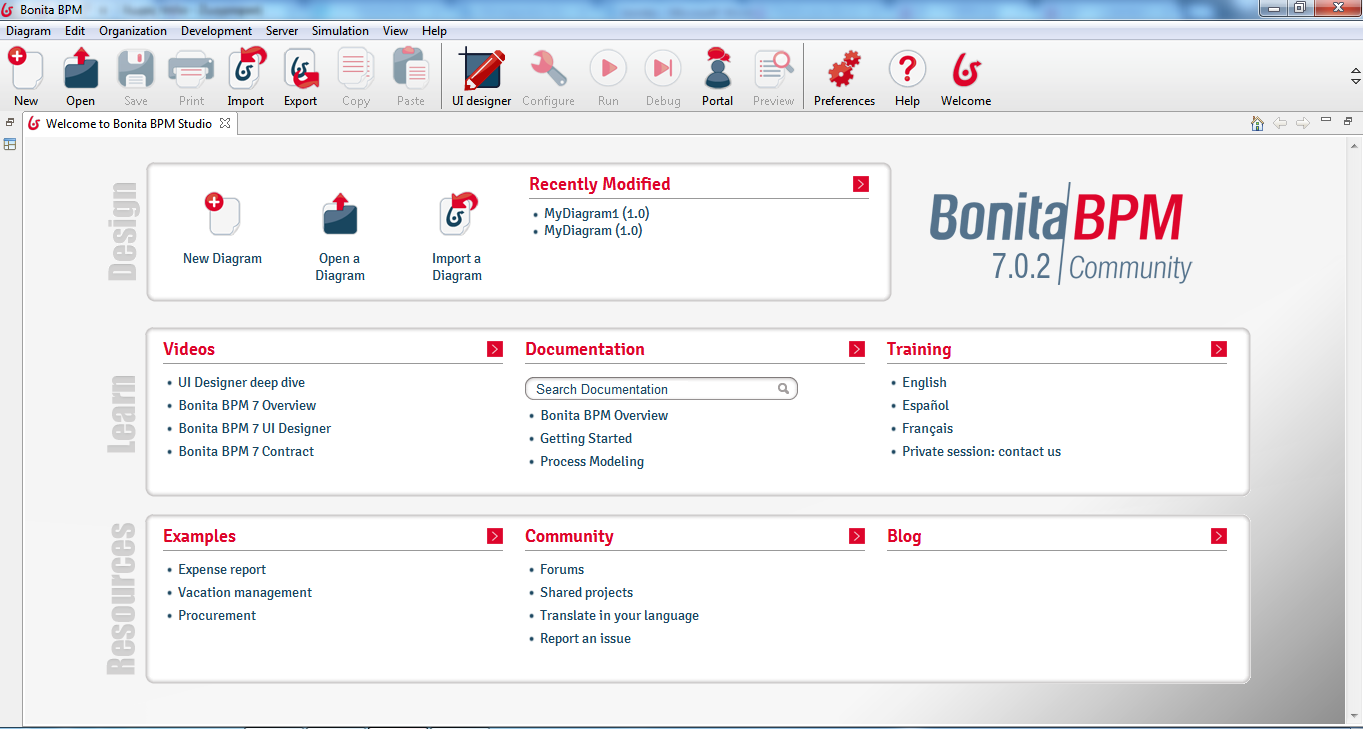Click the Save toolbar icon
The height and width of the screenshot is (729, 1363).
tap(136, 69)
